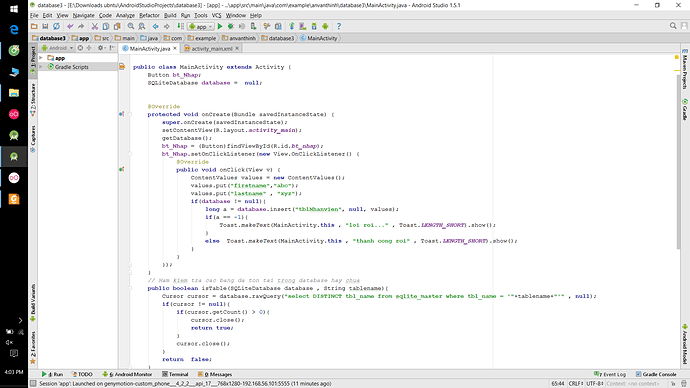Open the app run configuration dropdown
Viewport: 690px width, 388px height.
coord(201,26)
